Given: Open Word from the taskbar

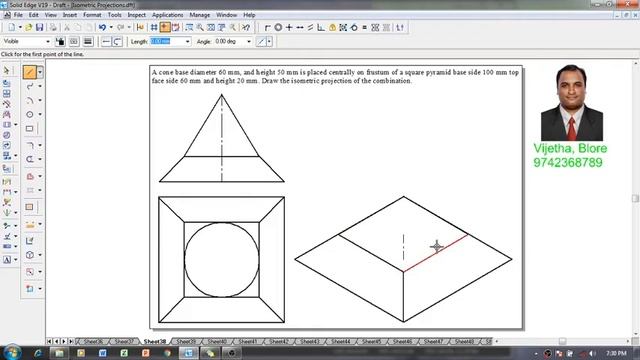Looking at the screenshot, I should (102, 353).
